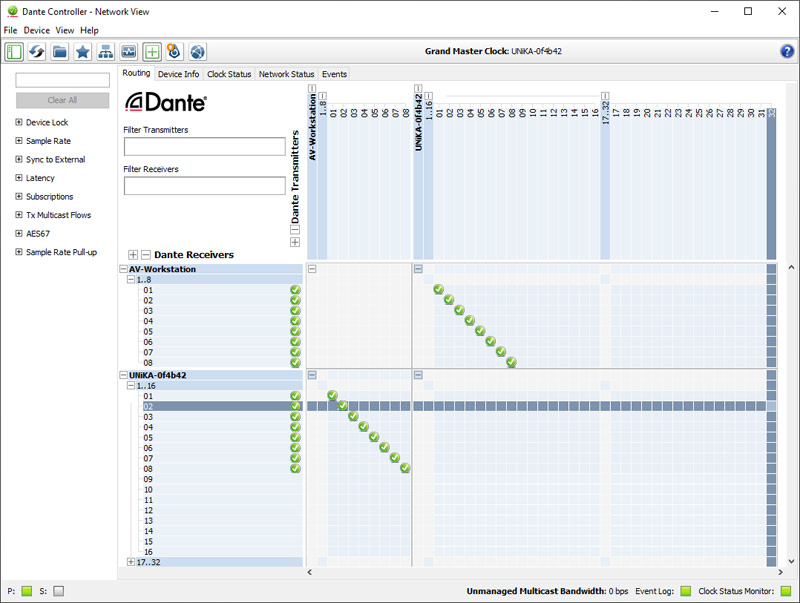Click the globe domain configuration icon
800x603 pixels.
(198, 51)
